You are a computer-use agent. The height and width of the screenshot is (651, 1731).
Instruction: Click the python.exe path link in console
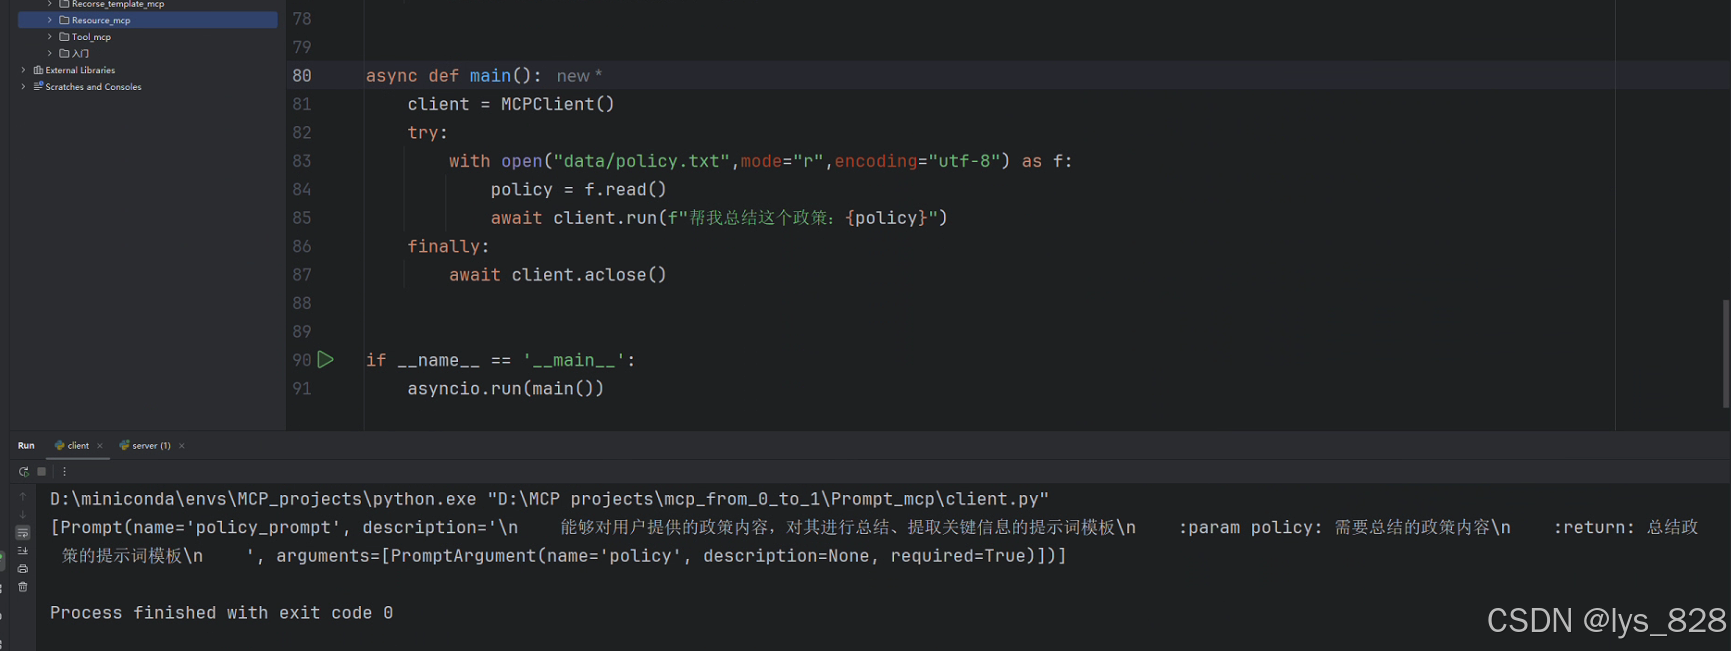pos(263,499)
